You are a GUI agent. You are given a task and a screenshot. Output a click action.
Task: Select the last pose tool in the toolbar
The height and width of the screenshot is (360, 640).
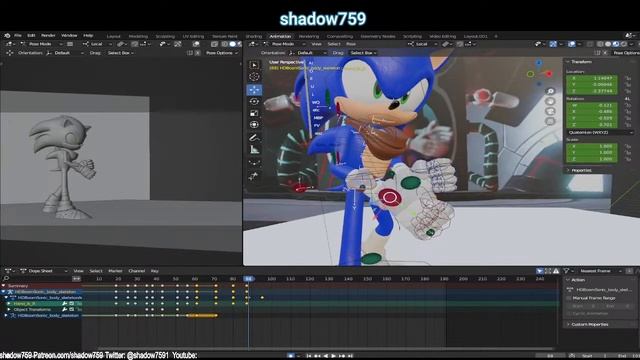(x=254, y=176)
